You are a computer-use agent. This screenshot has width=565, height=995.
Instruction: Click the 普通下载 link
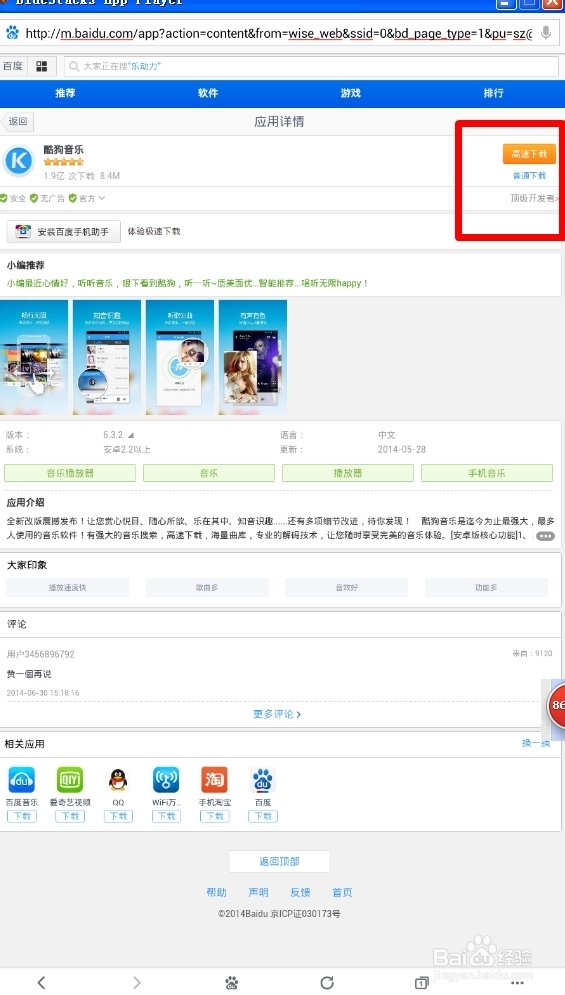click(x=529, y=176)
